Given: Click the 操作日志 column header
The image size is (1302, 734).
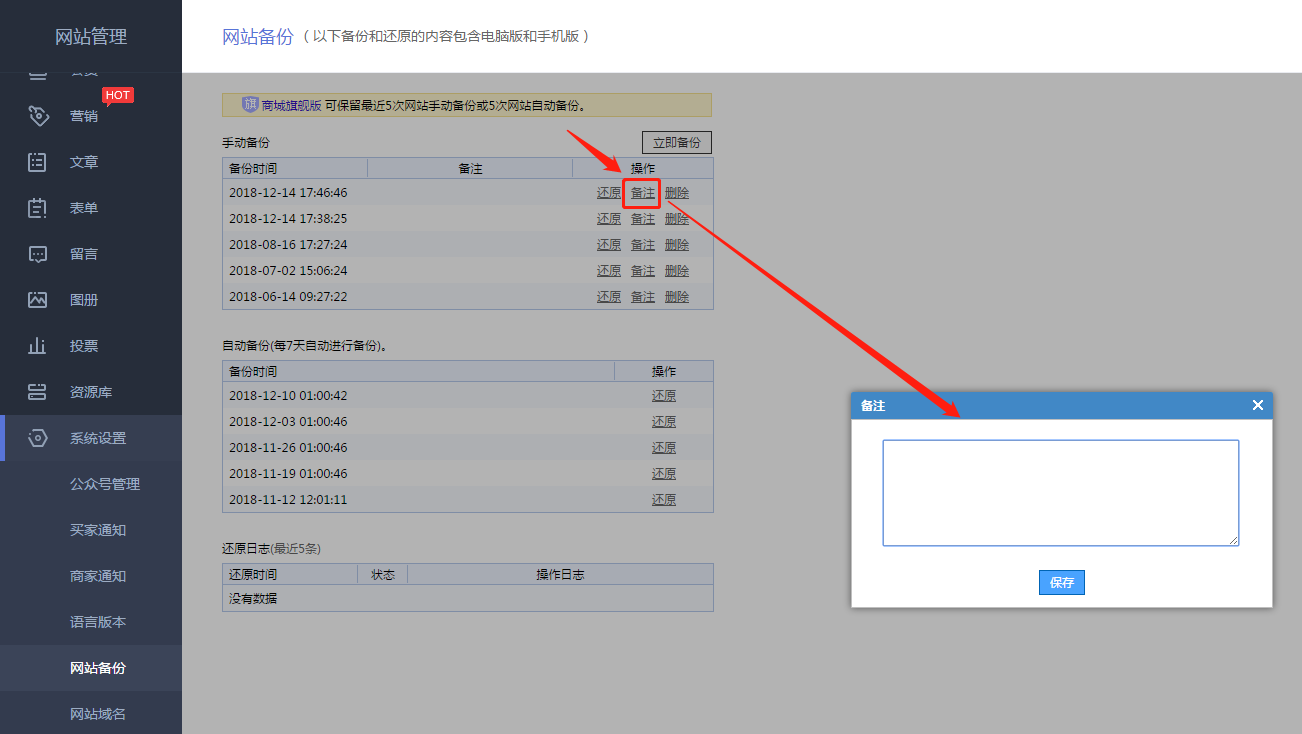Looking at the screenshot, I should point(560,575).
